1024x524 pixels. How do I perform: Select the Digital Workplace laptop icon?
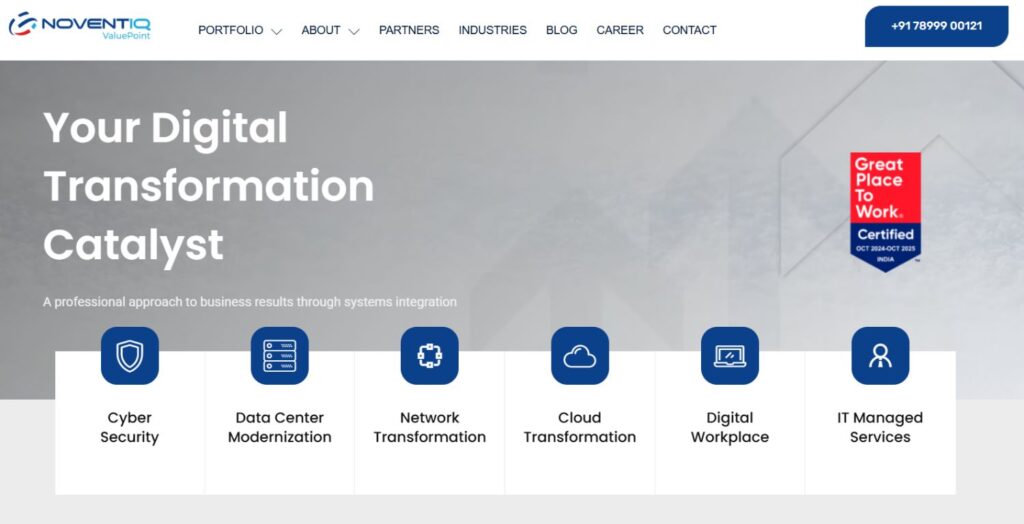[730, 355]
